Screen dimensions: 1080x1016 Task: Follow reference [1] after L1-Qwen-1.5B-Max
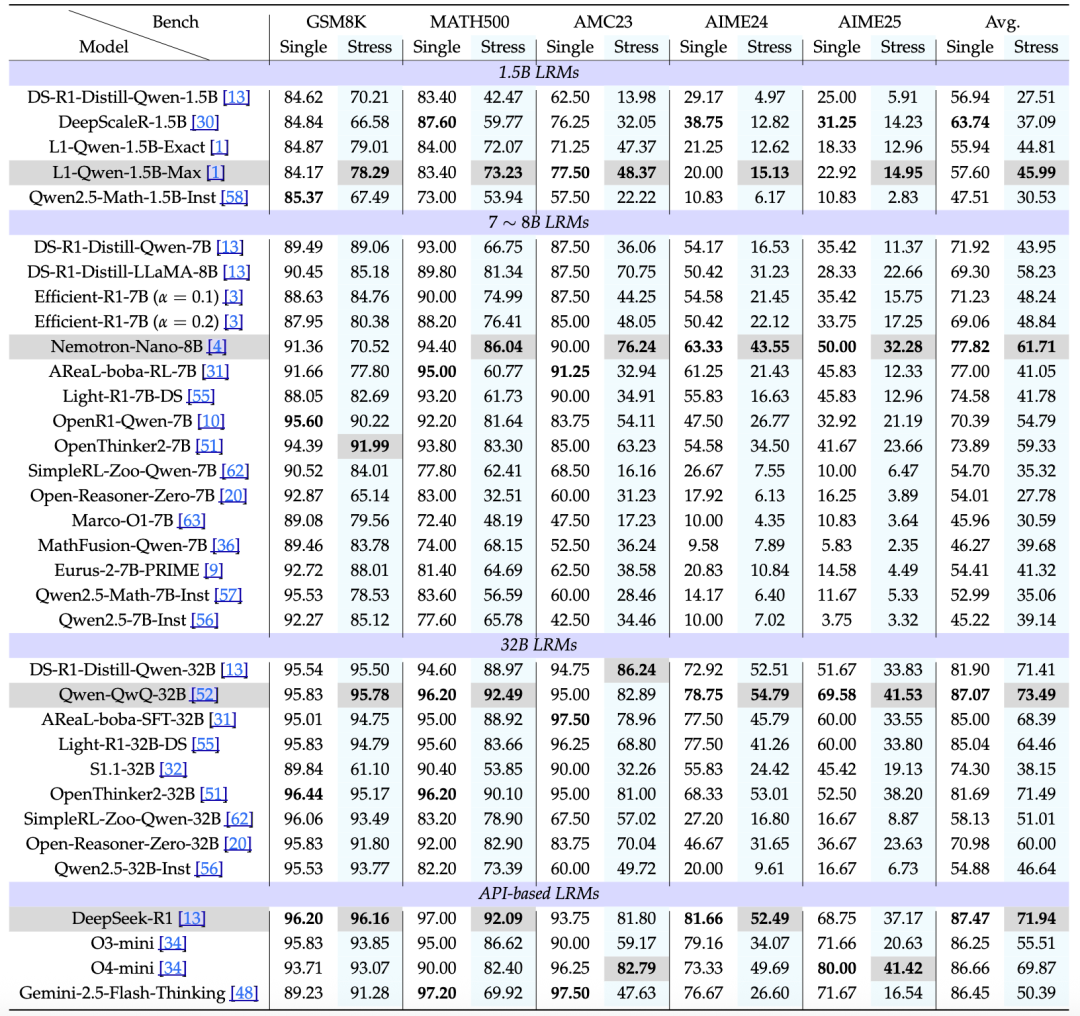click(216, 172)
